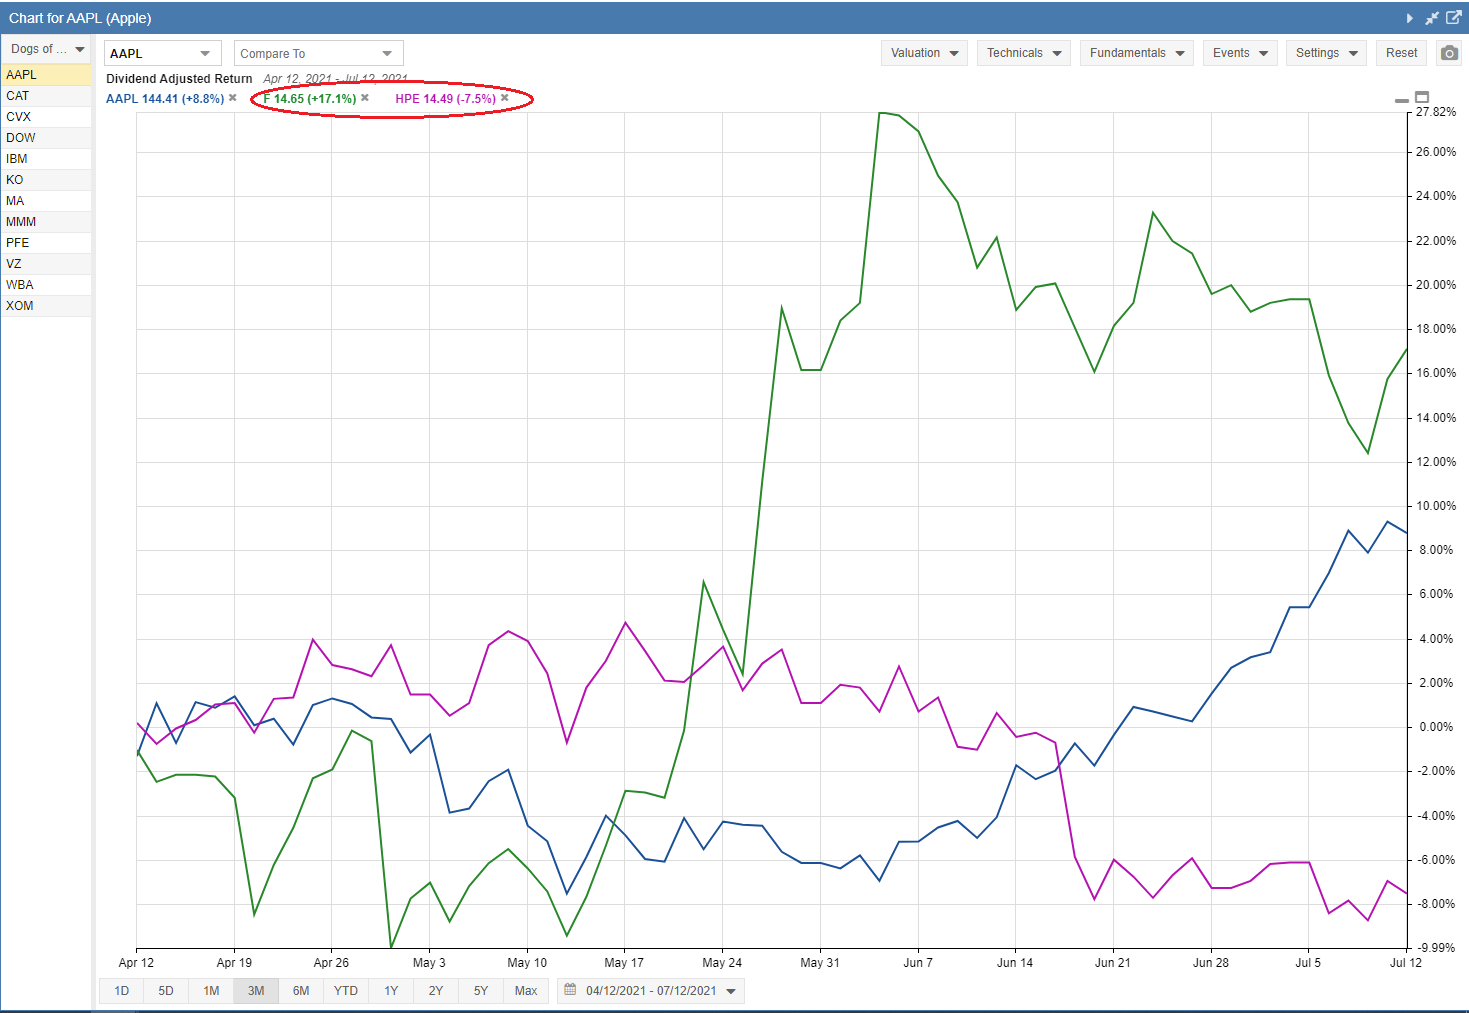
Task: Open chart in new window icon
Action: point(1454,17)
